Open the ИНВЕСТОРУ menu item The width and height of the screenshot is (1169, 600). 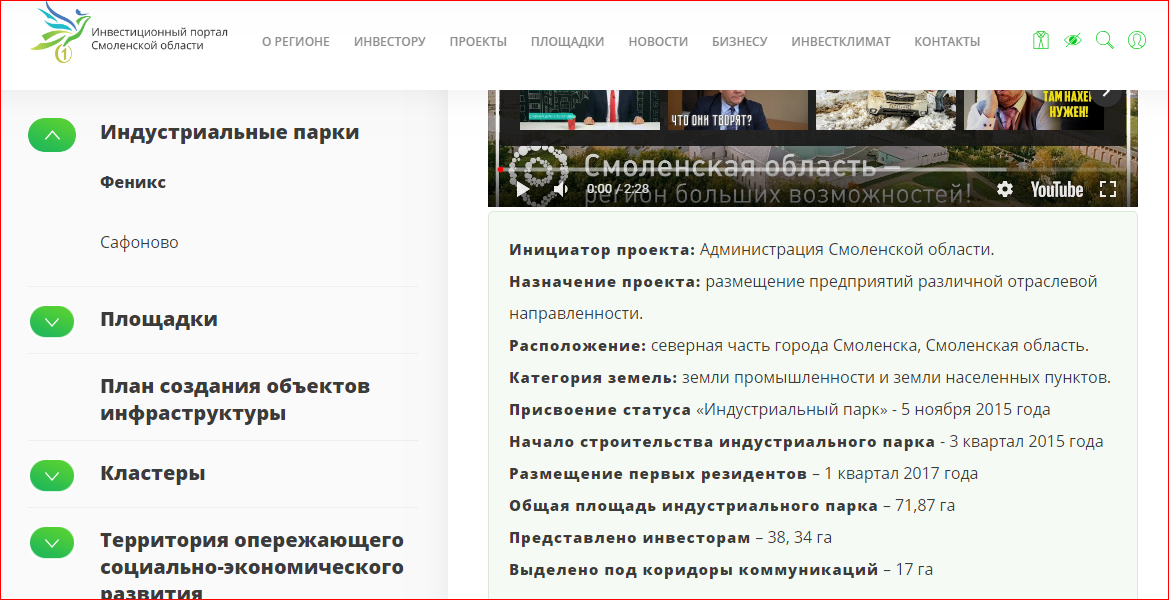[x=389, y=42]
